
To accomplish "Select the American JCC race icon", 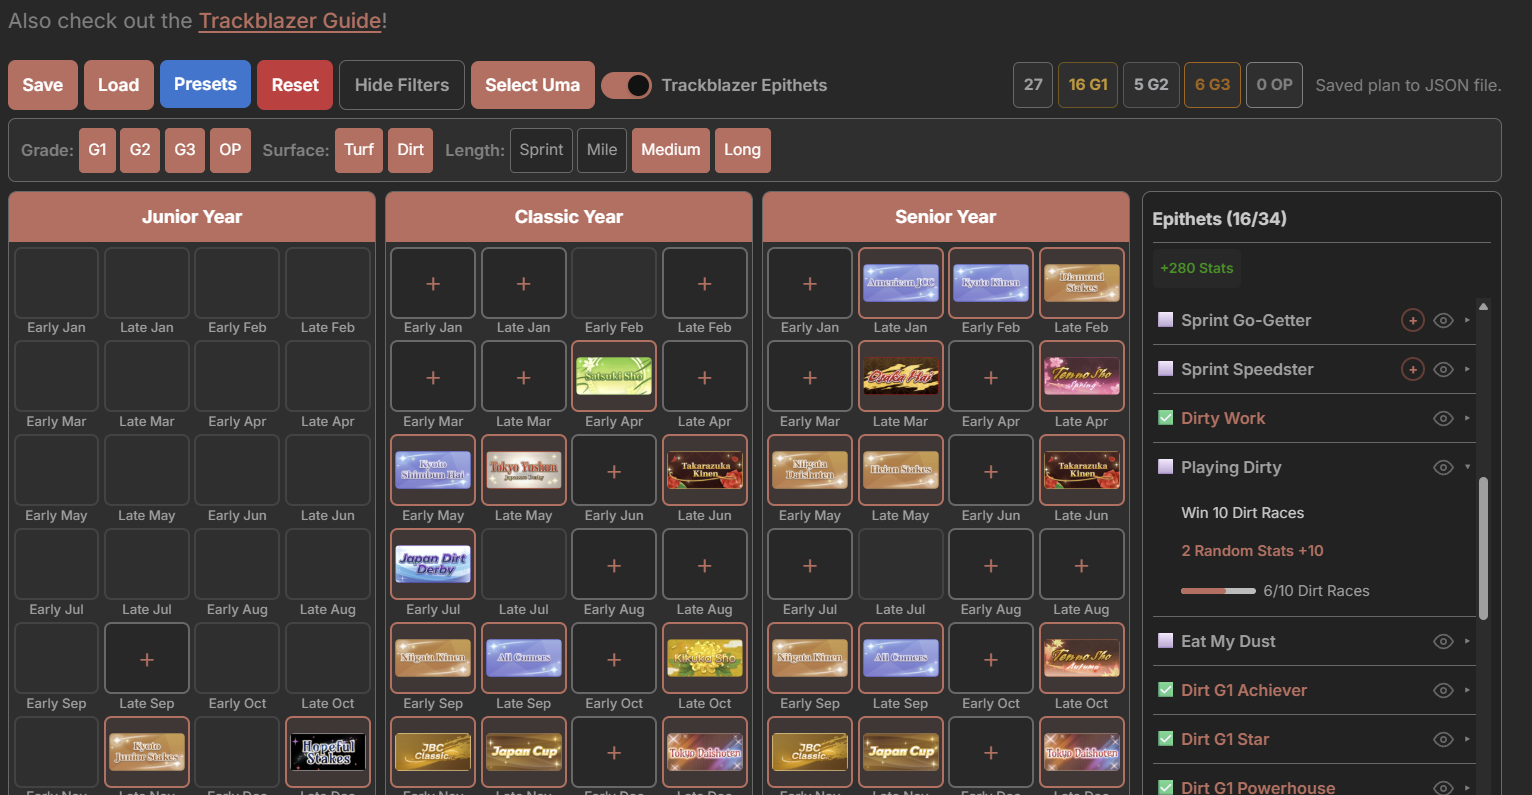I will pos(901,282).
